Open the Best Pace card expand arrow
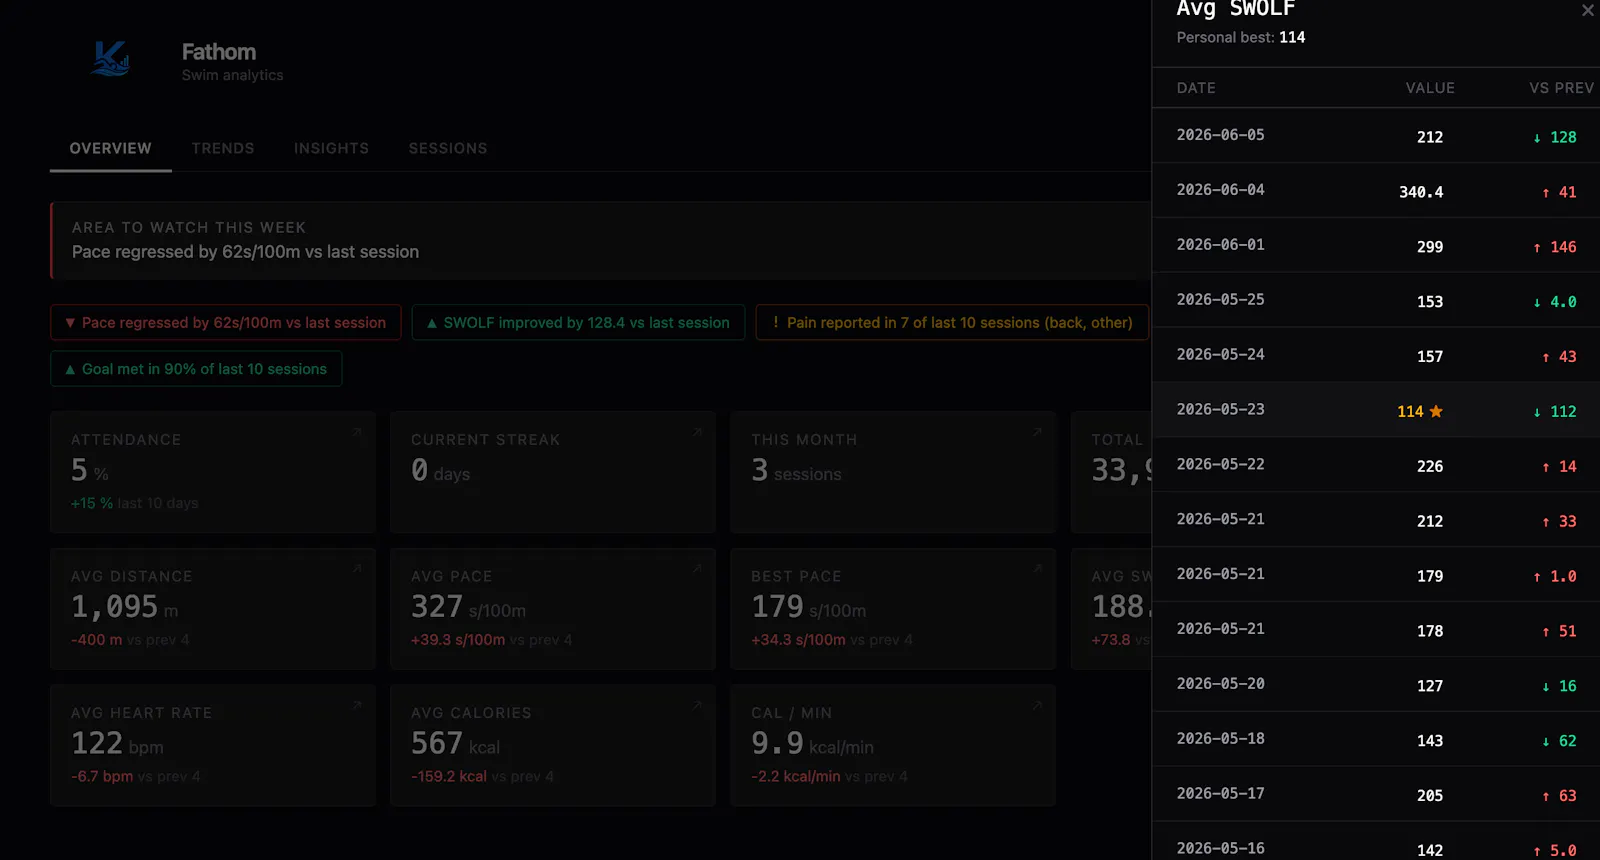 [1037, 568]
